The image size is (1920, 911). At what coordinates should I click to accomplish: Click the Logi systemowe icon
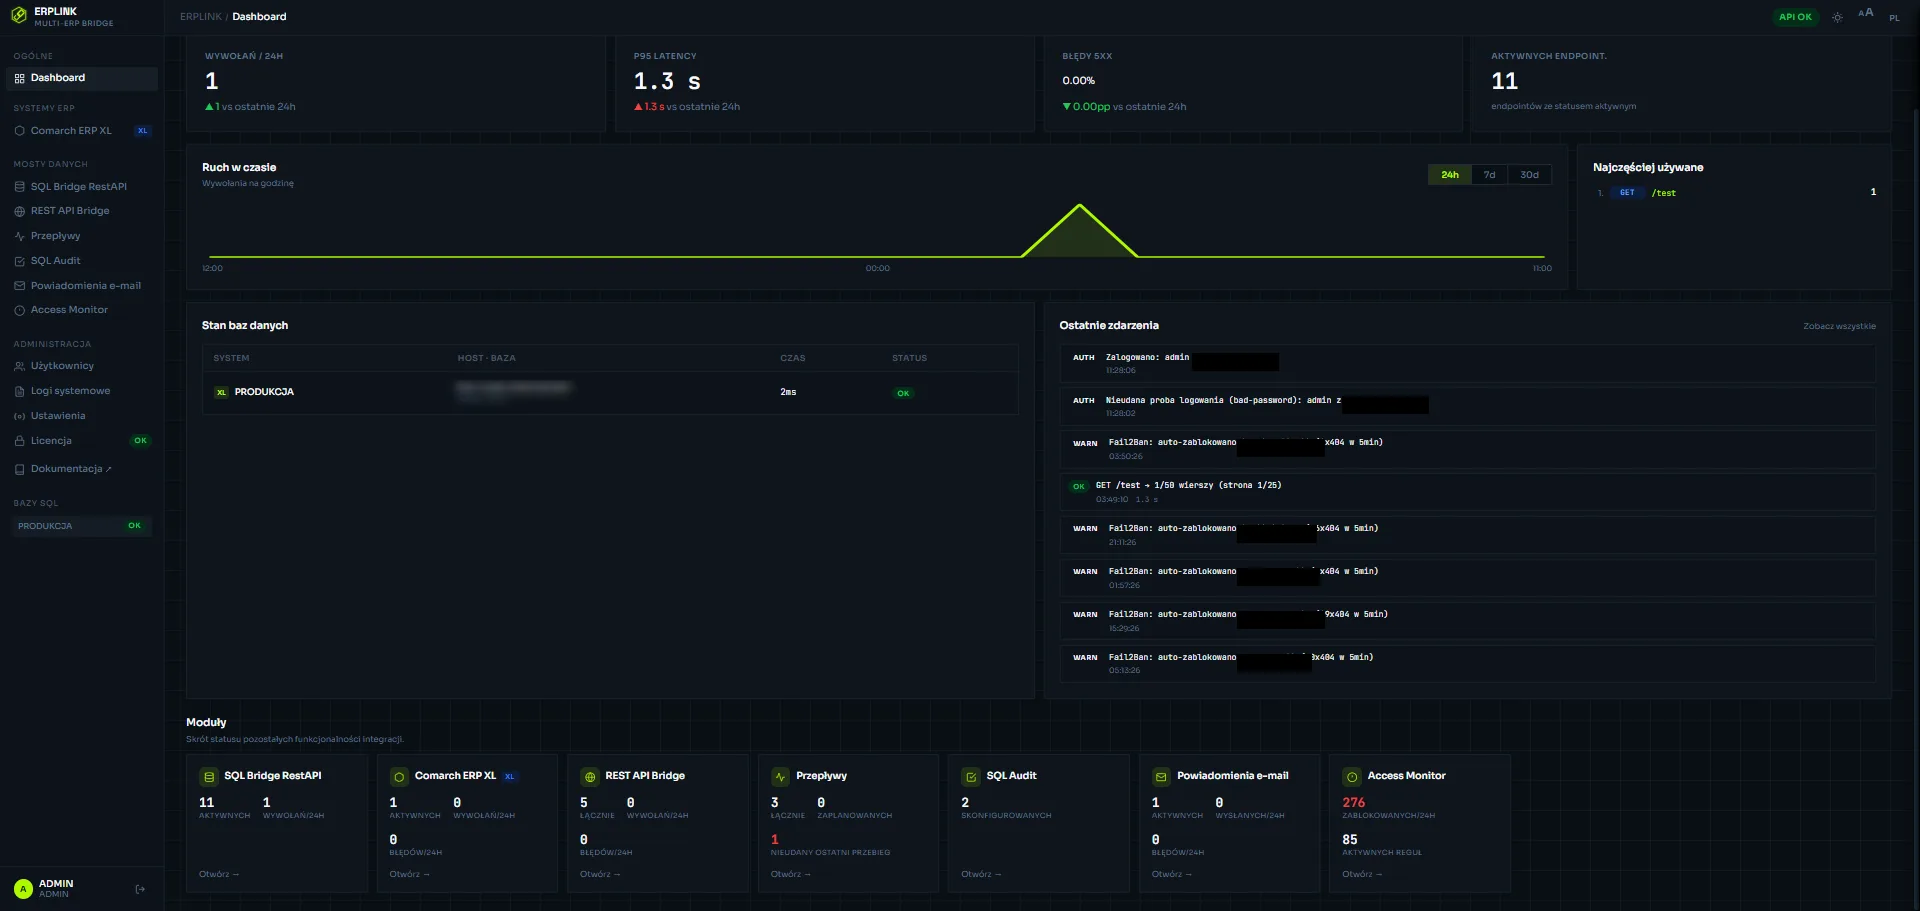(19, 391)
